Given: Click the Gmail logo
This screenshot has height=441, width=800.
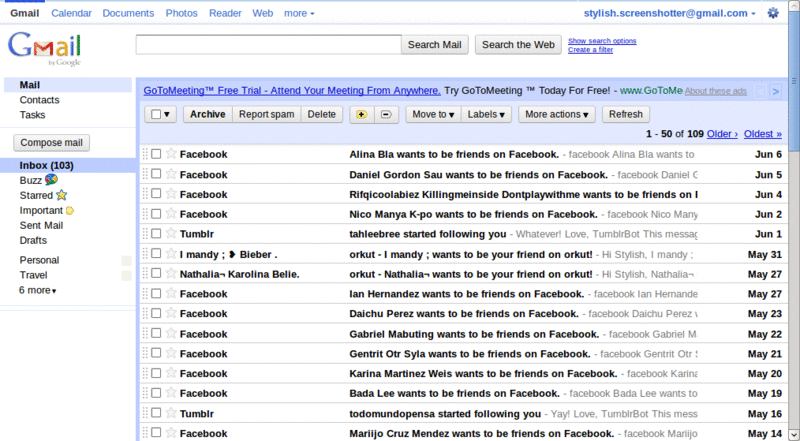Looking at the screenshot, I should [x=44, y=48].
